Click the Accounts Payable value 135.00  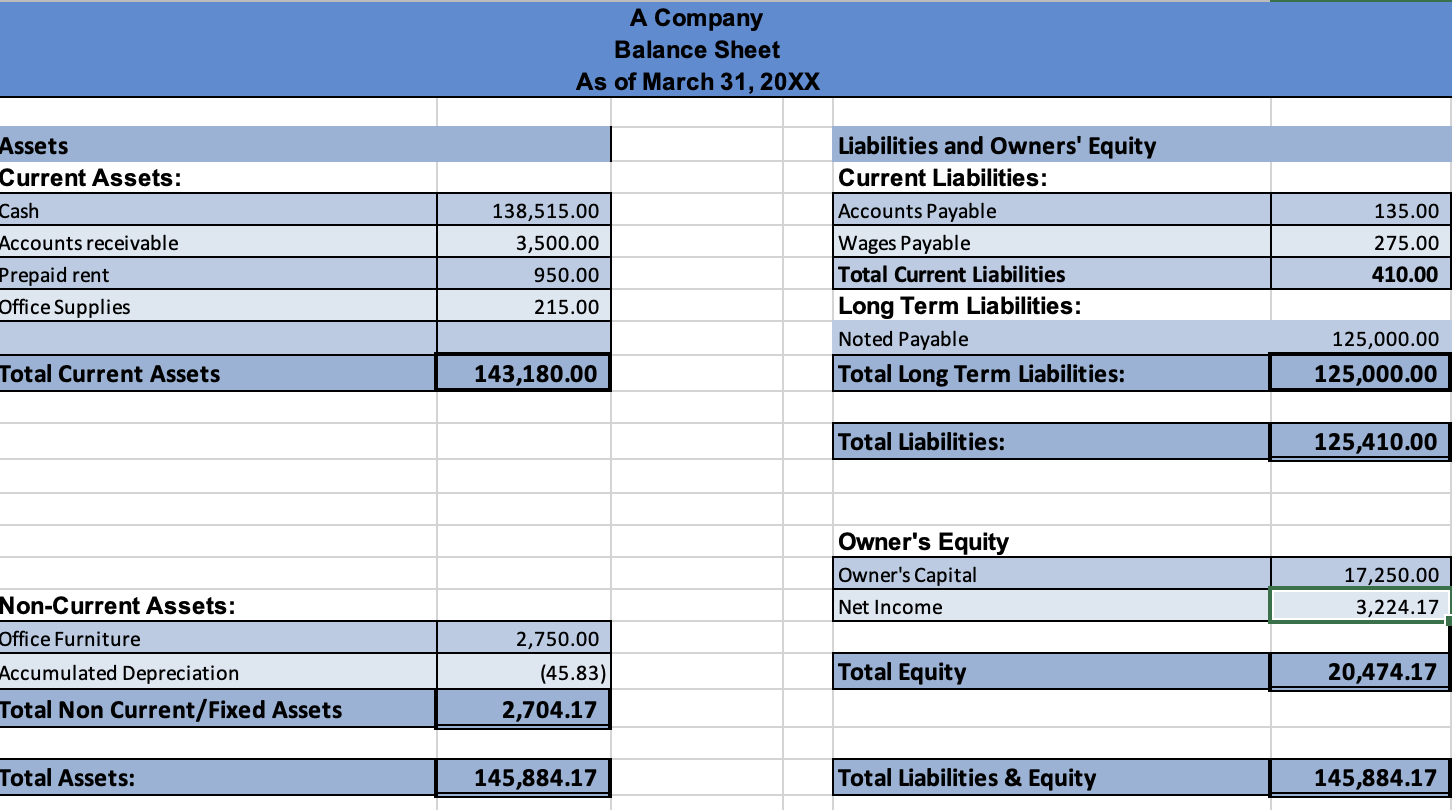click(x=1360, y=210)
